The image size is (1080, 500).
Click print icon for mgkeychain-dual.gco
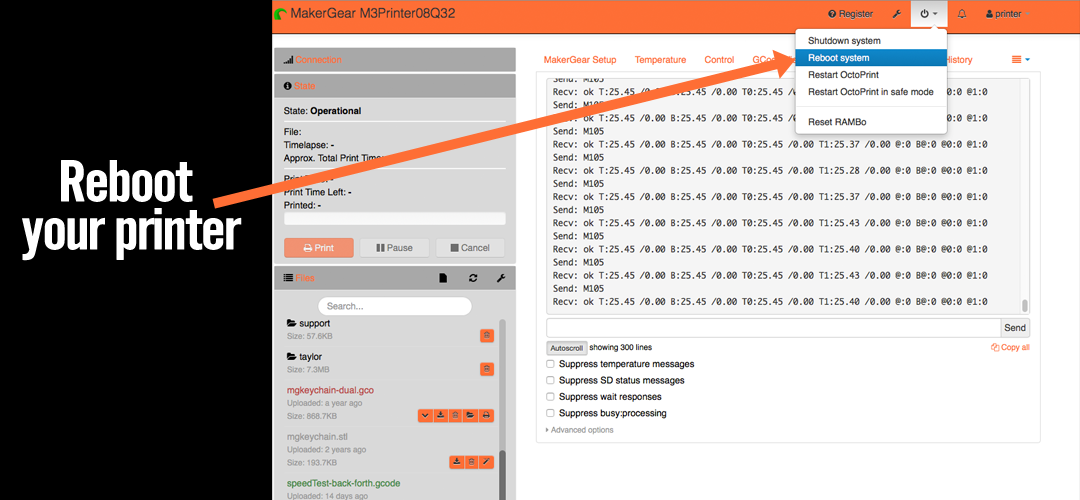pos(486,415)
